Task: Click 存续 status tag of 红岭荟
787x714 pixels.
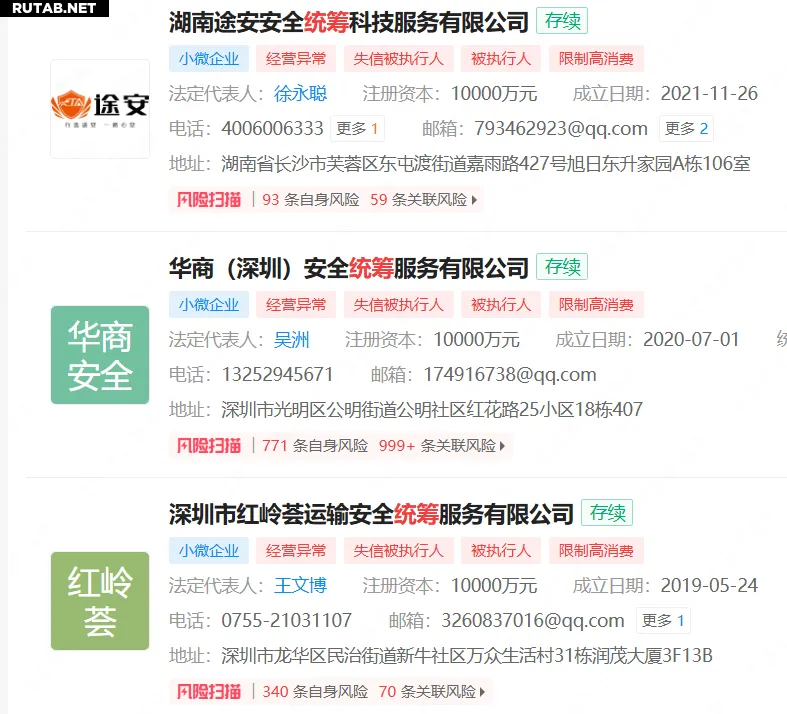Action: [x=607, y=513]
